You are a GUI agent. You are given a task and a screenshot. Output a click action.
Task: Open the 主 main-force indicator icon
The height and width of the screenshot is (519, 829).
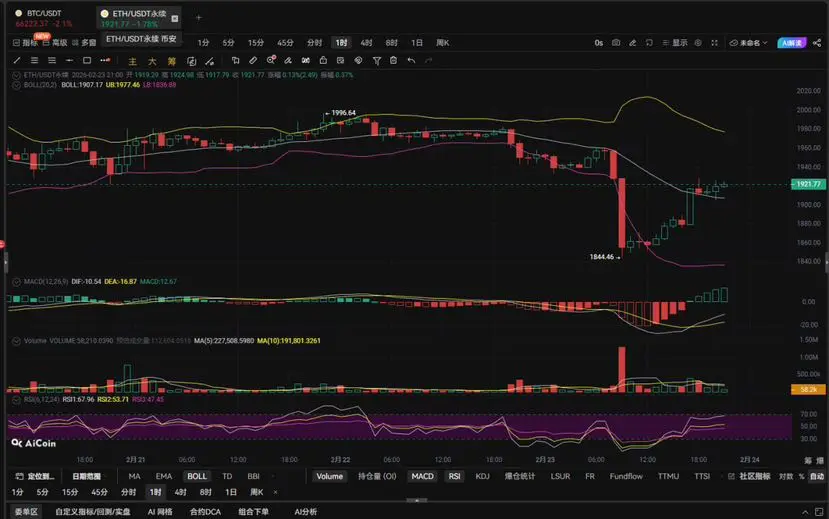click(x=133, y=61)
